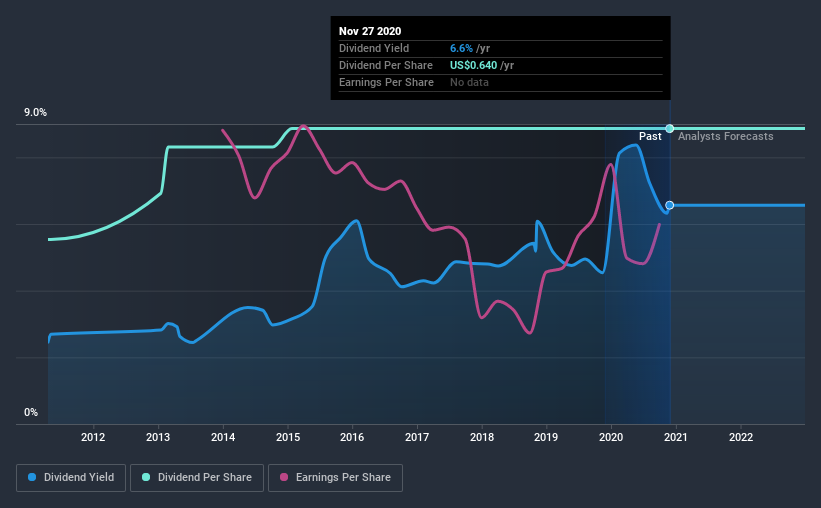The height and width of the screenshot is (508, 821).
Task: Toggle the Earnings Per Share legend series
Action: [x=335, y=478]
